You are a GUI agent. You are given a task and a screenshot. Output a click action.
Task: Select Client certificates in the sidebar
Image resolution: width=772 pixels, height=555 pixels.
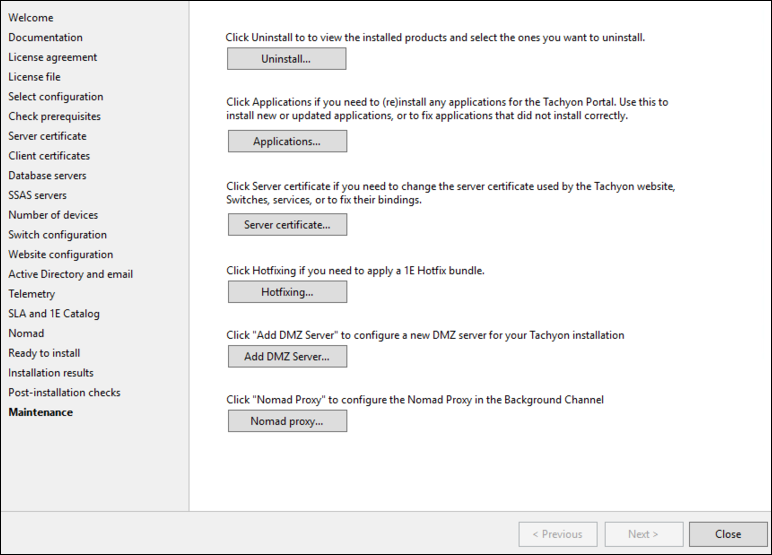click(49, 156)
